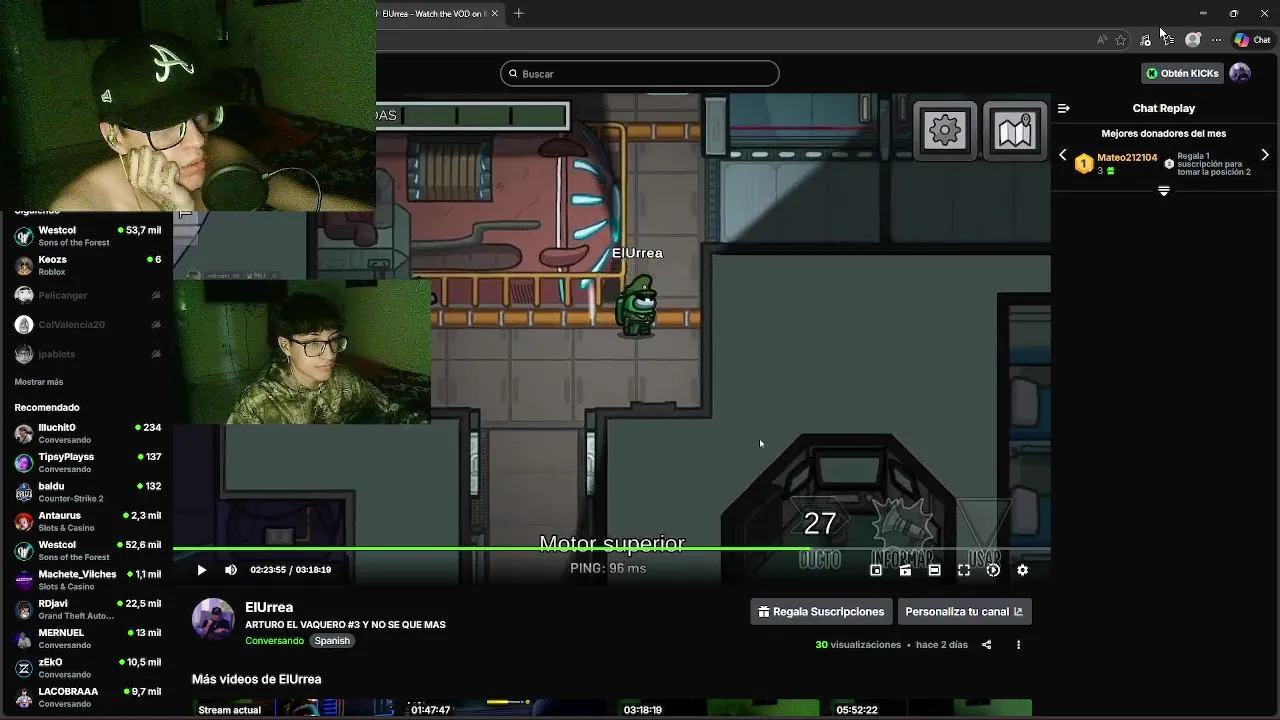Image resolution: width=1280 pixels, height=720 pixels.
Task: Open offline channel ColValencia20
Action: [87, 324]
